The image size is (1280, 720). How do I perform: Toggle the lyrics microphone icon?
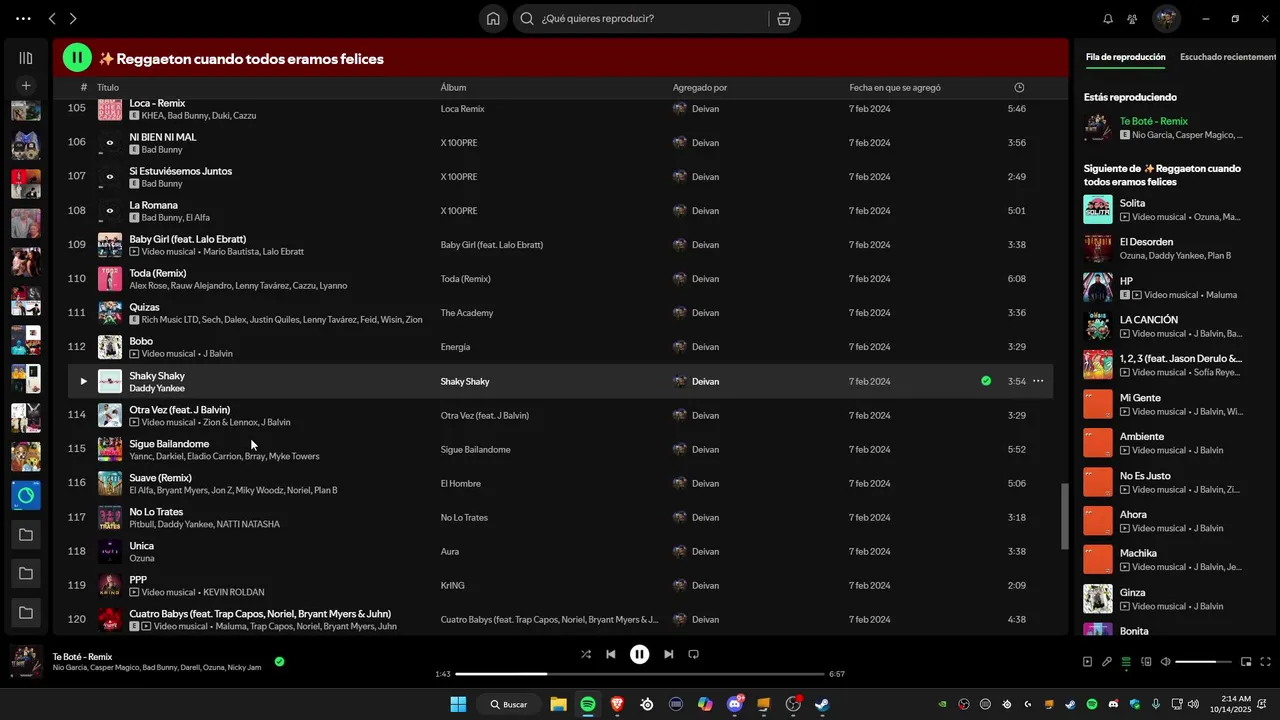(x=1107, y=661)
